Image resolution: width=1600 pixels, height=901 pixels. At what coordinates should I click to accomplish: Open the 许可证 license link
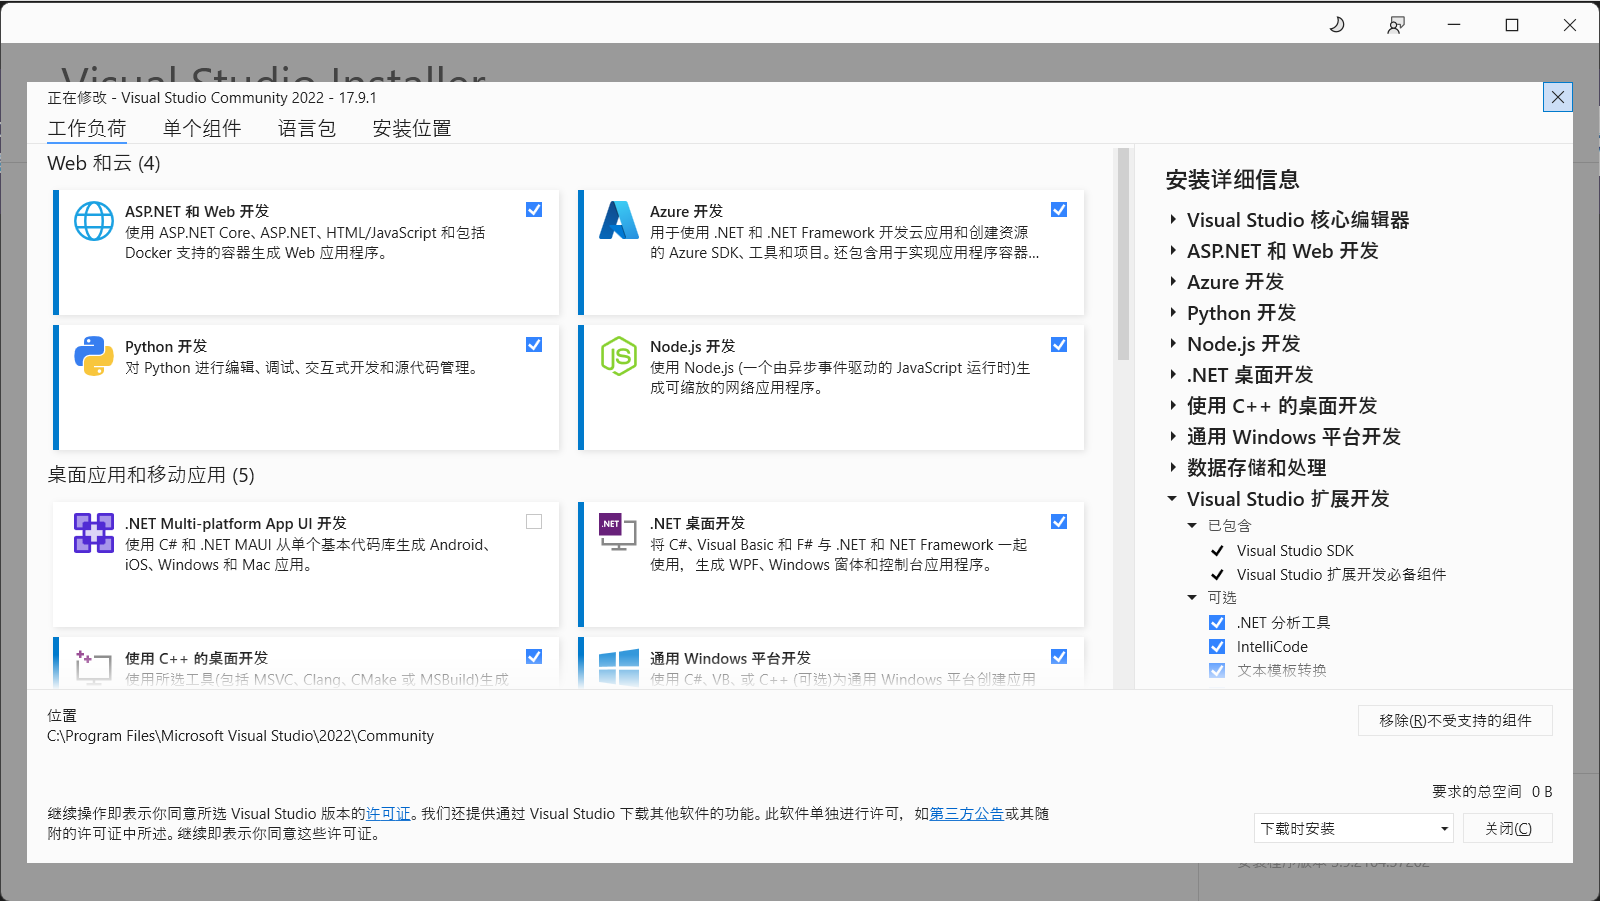pos(388,814)
